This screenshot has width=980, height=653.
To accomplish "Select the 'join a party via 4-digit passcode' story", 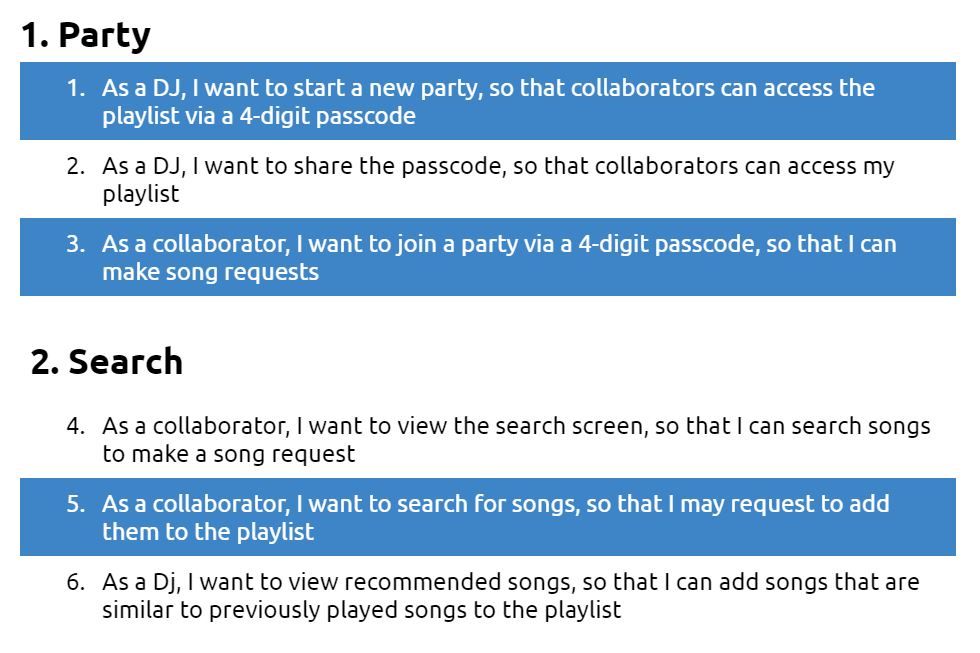I will 488,257.
